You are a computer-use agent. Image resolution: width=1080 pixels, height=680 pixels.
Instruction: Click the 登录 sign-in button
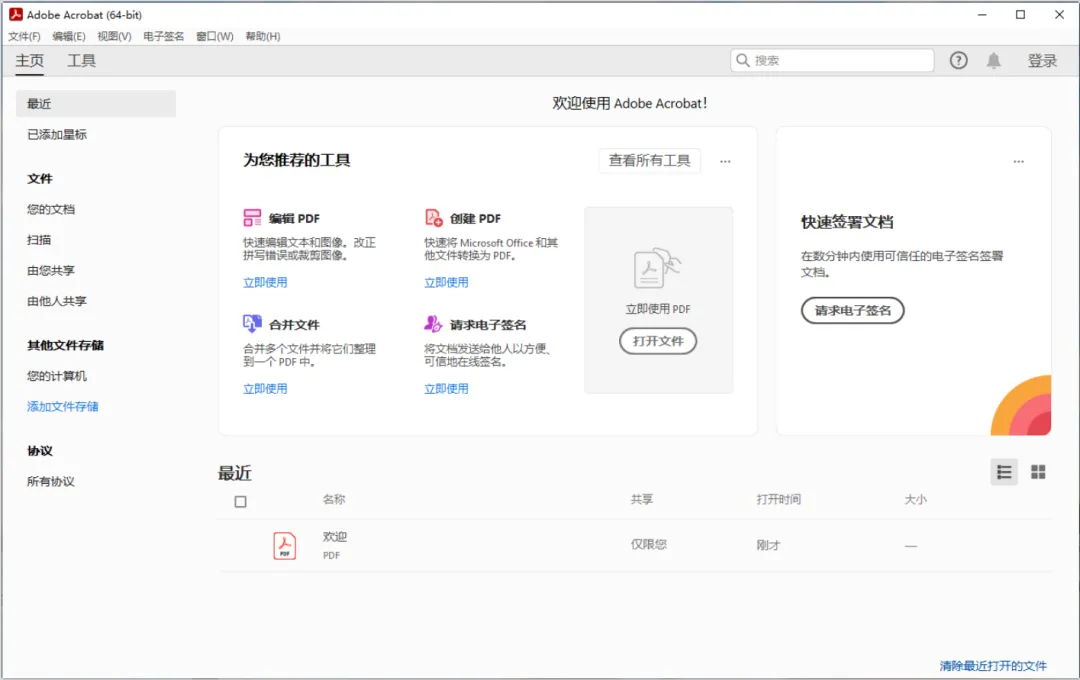pos(1042,61)
